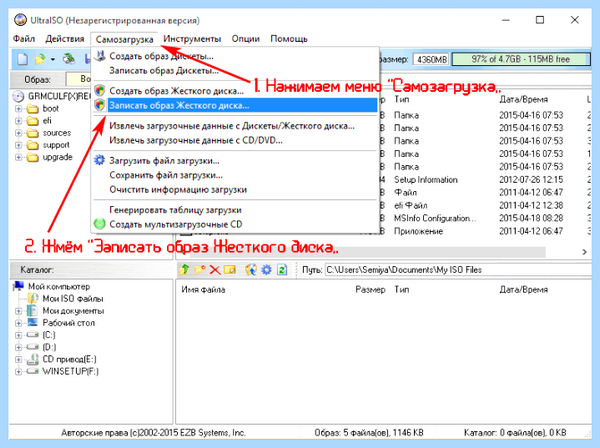Click the 2012-07-26 12:15 date cell
The image size is (600, 448).
point(531,179)
